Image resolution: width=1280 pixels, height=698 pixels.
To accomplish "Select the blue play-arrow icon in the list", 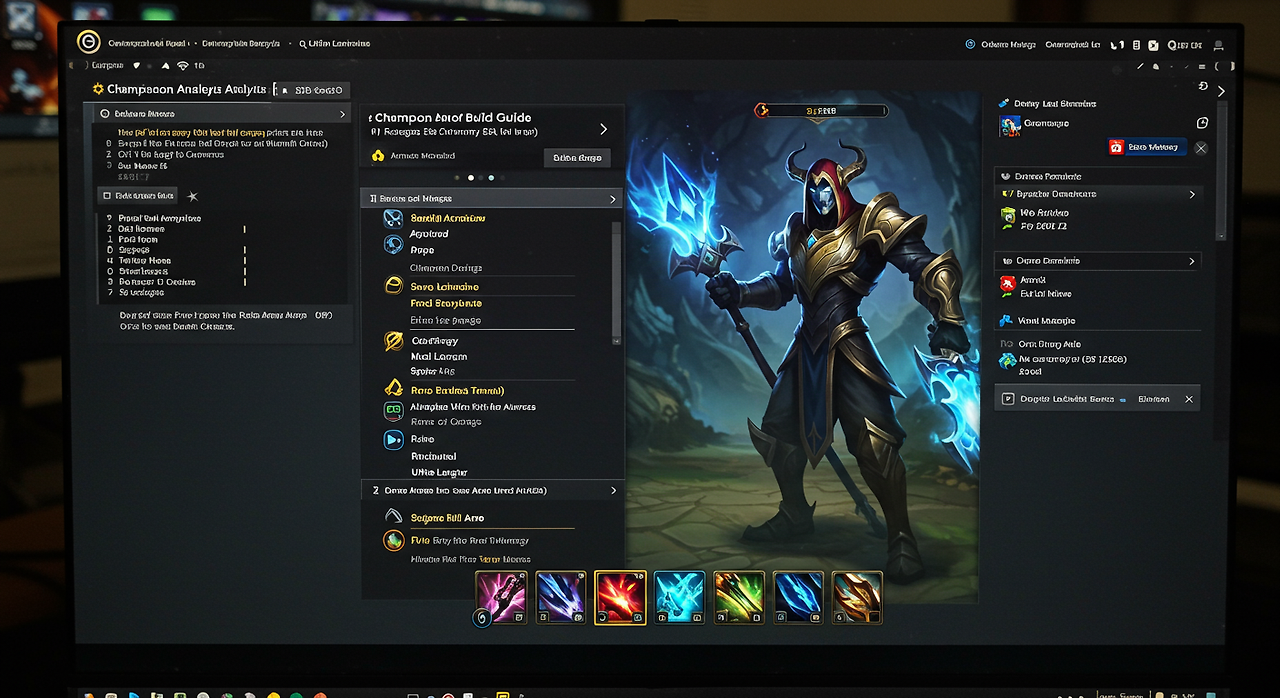I will 393,439.
